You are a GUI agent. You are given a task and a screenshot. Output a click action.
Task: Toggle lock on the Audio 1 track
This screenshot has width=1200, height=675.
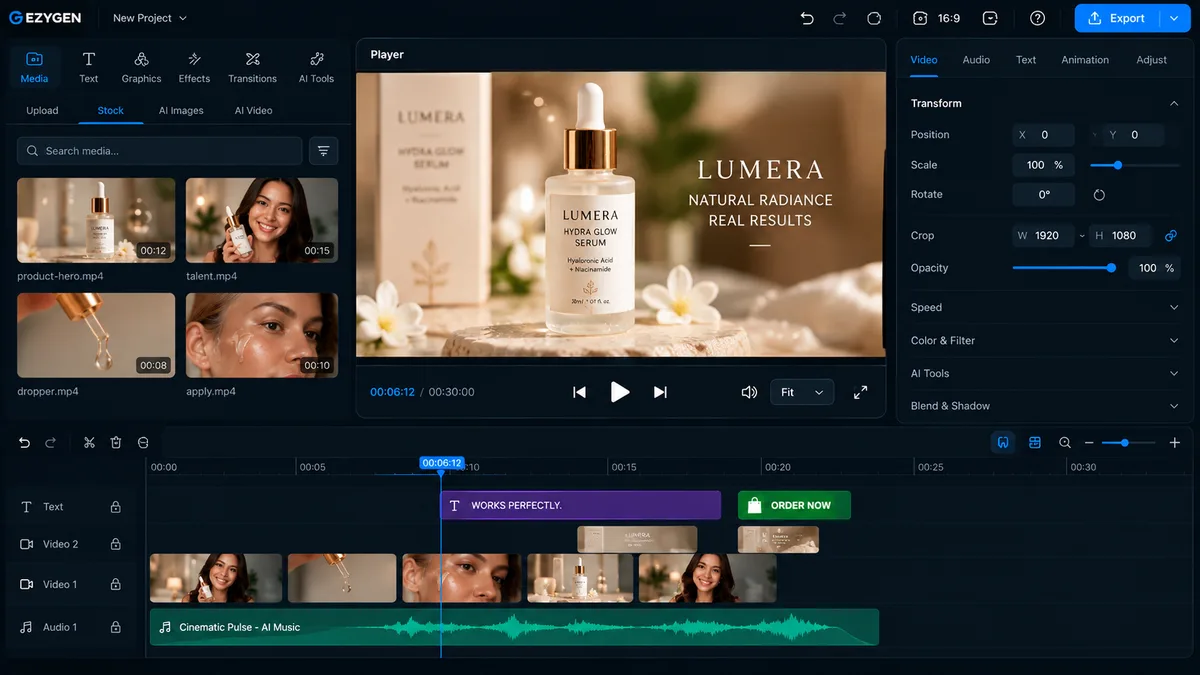pyautogui.click(x=115, y=627)
